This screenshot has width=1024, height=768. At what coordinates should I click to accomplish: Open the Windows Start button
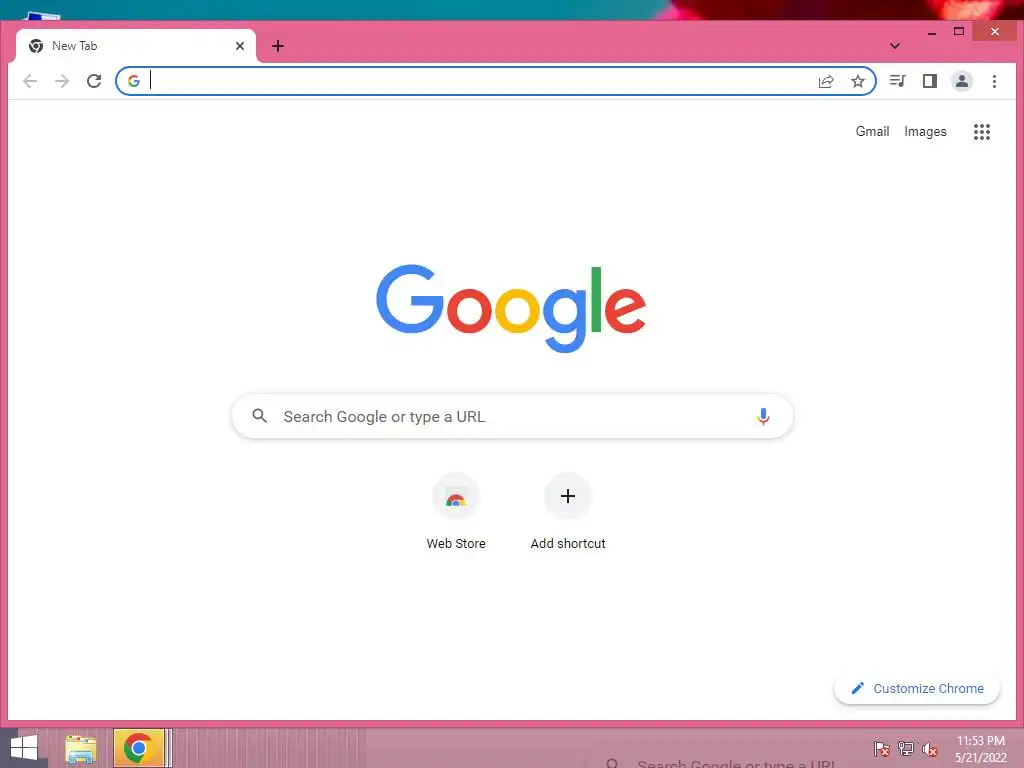click(24, 748)
